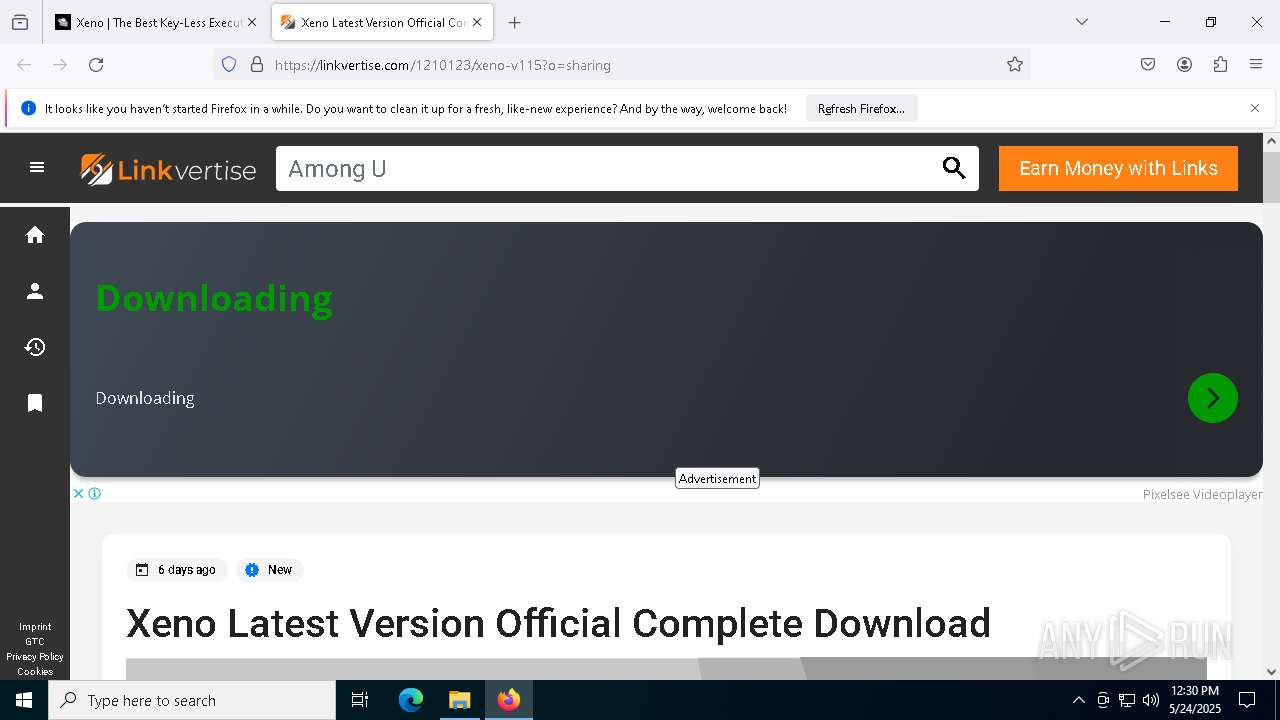The height and width of the screenshot is (720, 1280).
Task: Open the Linkvertise hamburger menu
Action: pyautogui.click(x=37, y=168)
